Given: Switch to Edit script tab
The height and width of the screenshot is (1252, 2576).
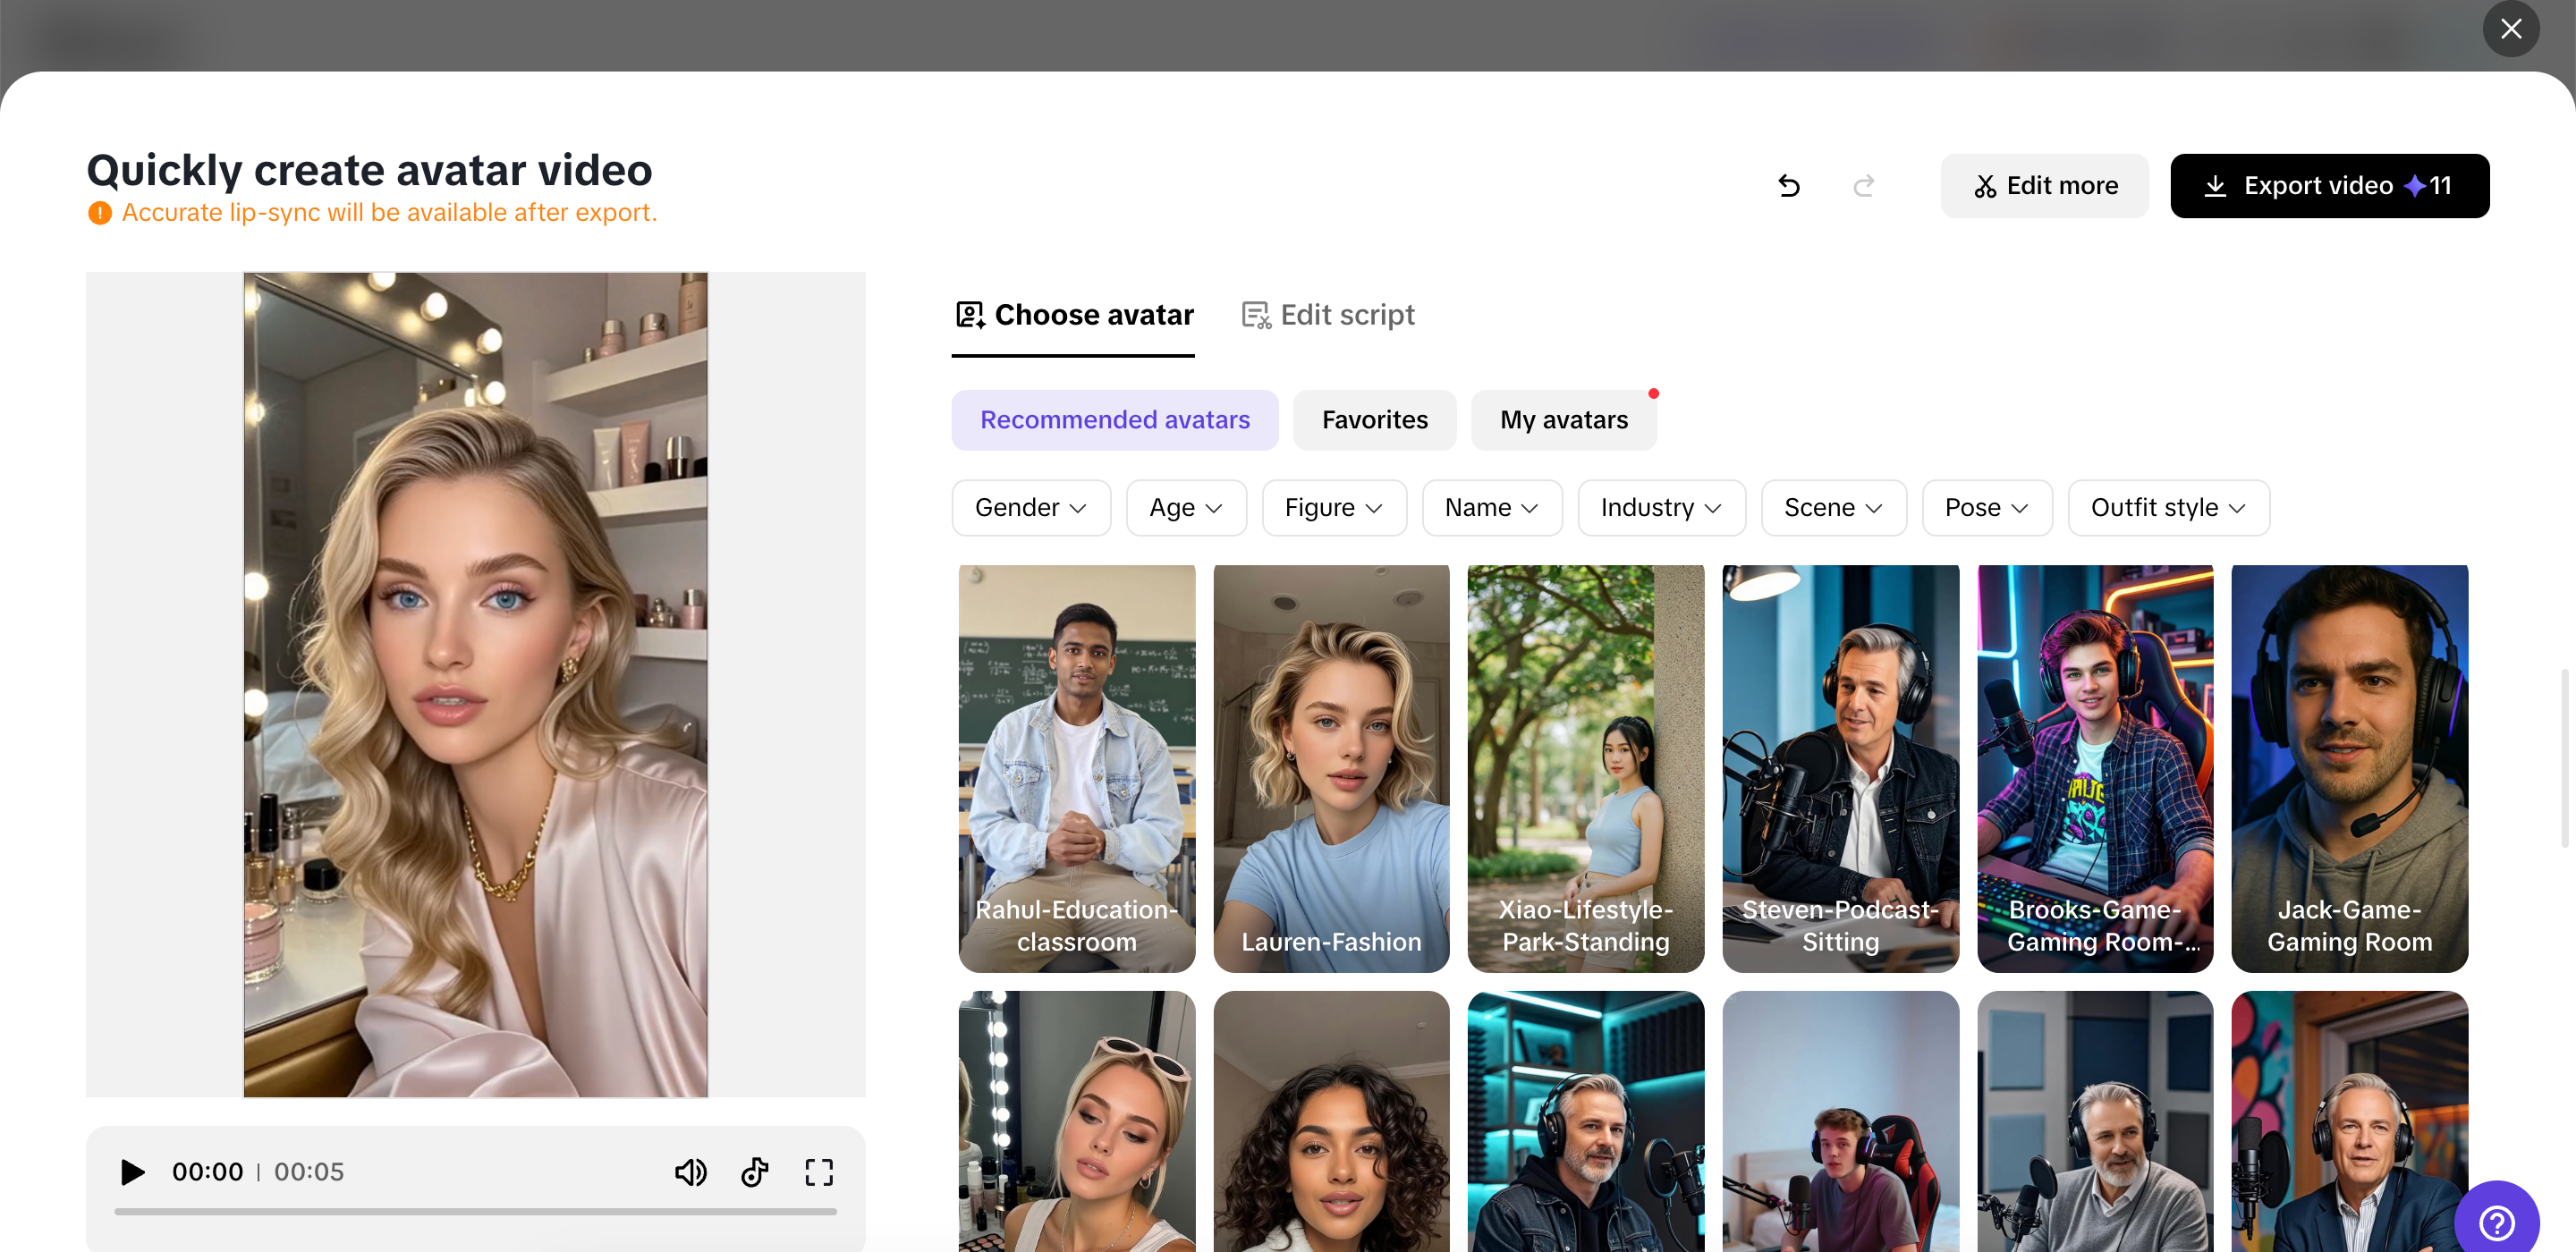Looking at the screenshot, I should [x=1328, y=315].
